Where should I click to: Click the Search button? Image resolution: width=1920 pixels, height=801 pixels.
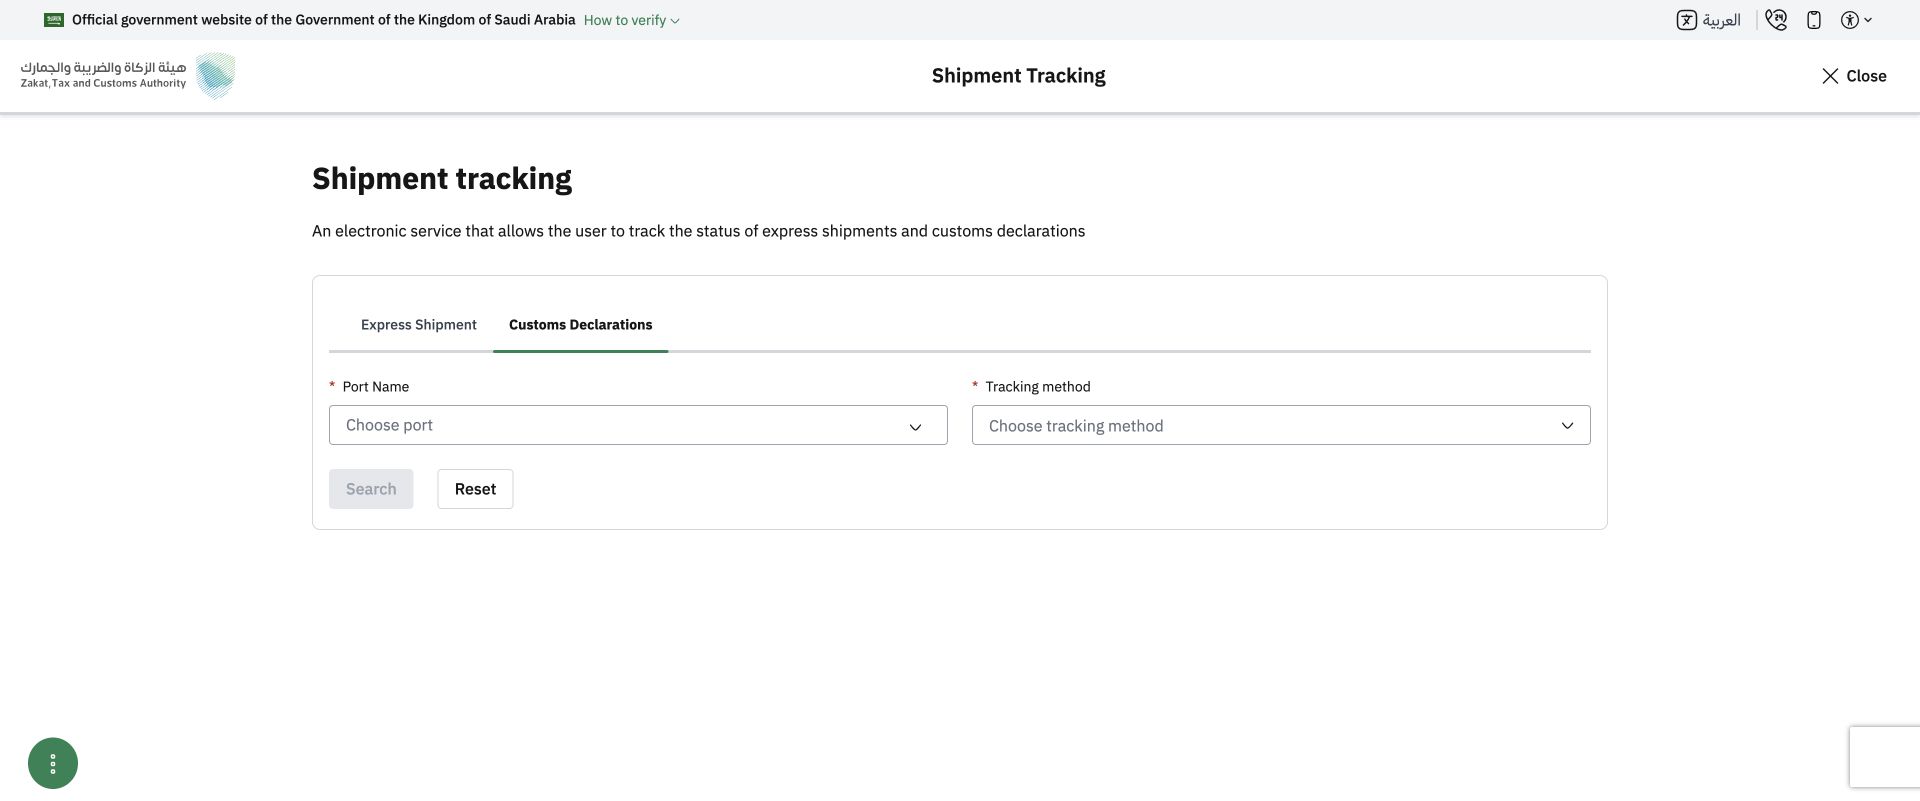[x=371, y=489]
